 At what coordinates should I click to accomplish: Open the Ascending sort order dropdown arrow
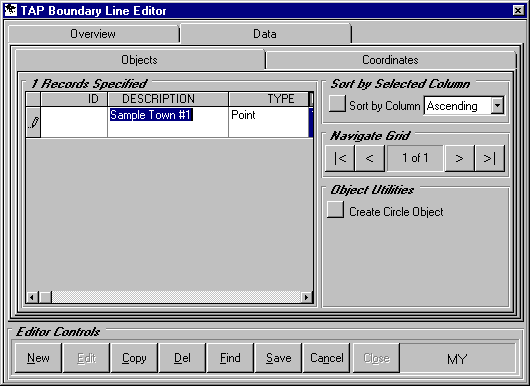coord(497,105)
